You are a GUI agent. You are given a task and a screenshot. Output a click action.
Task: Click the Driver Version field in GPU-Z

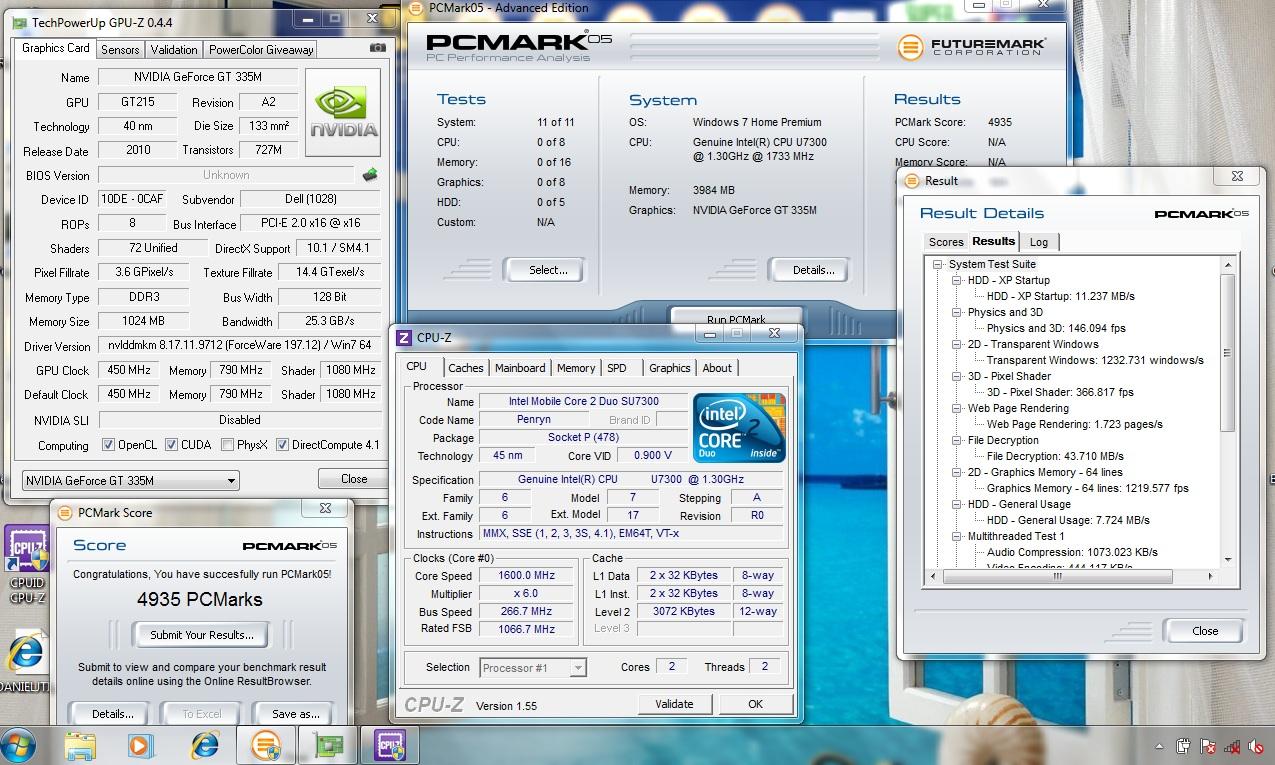239,346
